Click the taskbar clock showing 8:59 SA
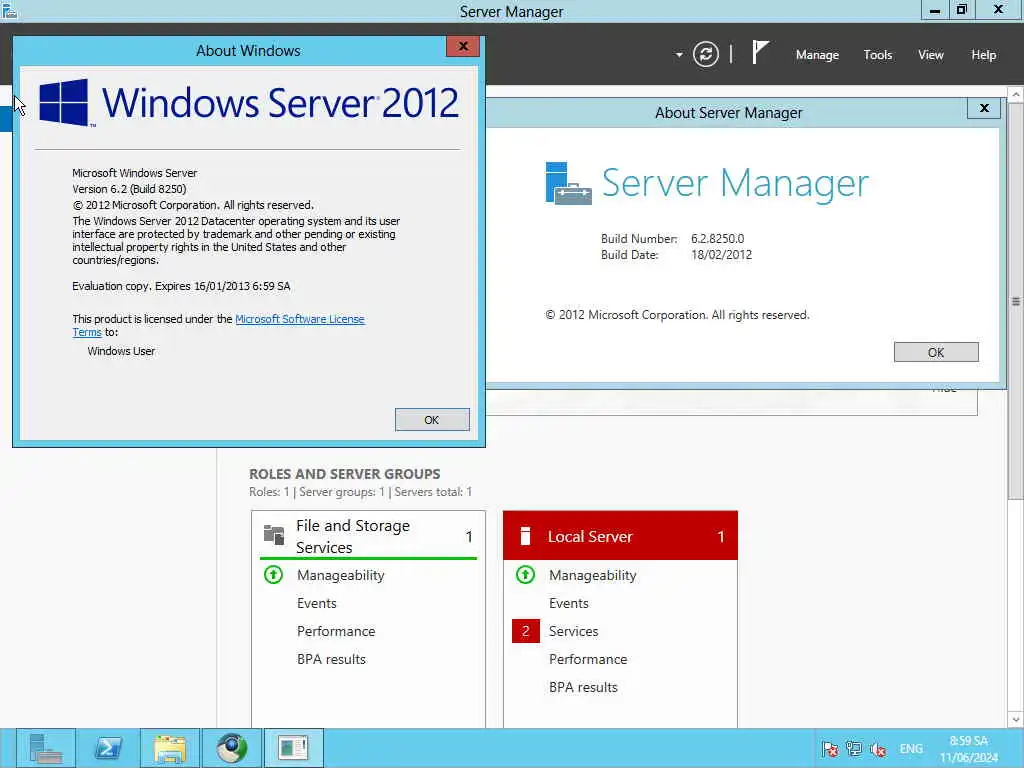The width and height of the screenshot is (1024, 768). click(968, 749)
